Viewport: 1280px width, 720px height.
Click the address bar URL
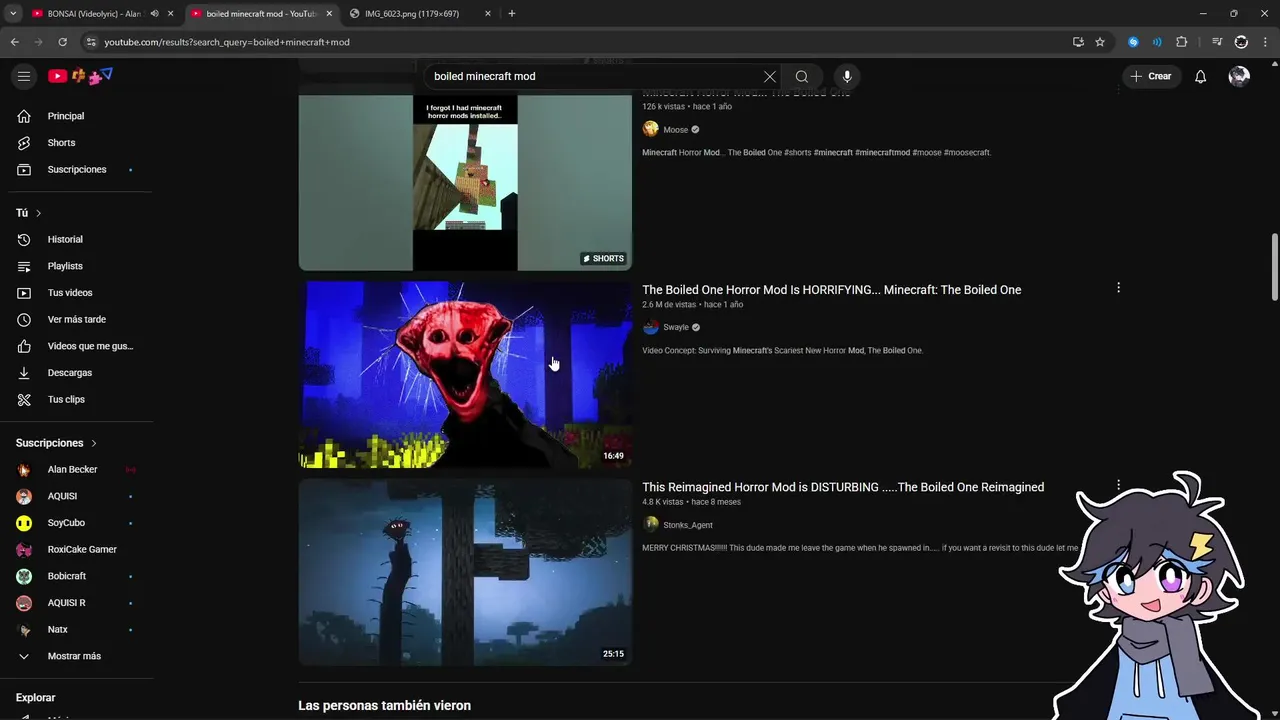(227, 42)
